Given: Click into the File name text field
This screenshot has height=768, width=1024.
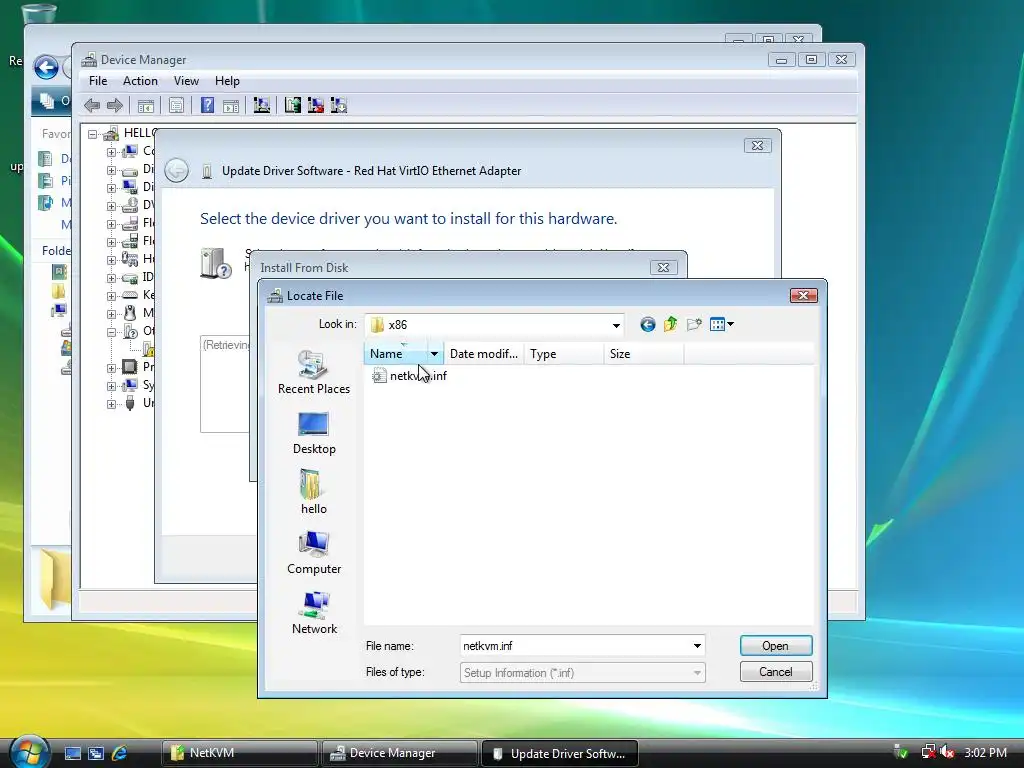Looking at the screenshot, I should tap(575, 646).
